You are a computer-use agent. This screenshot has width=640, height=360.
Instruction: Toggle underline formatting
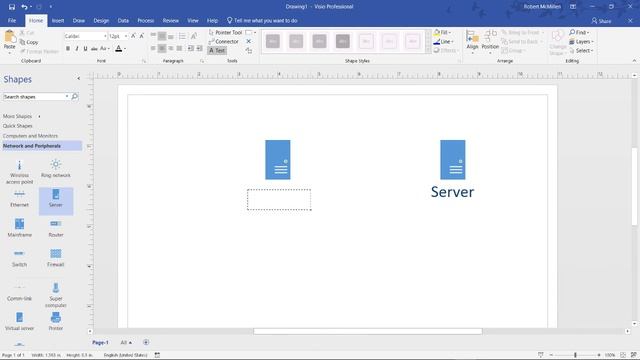pos(85,49)
